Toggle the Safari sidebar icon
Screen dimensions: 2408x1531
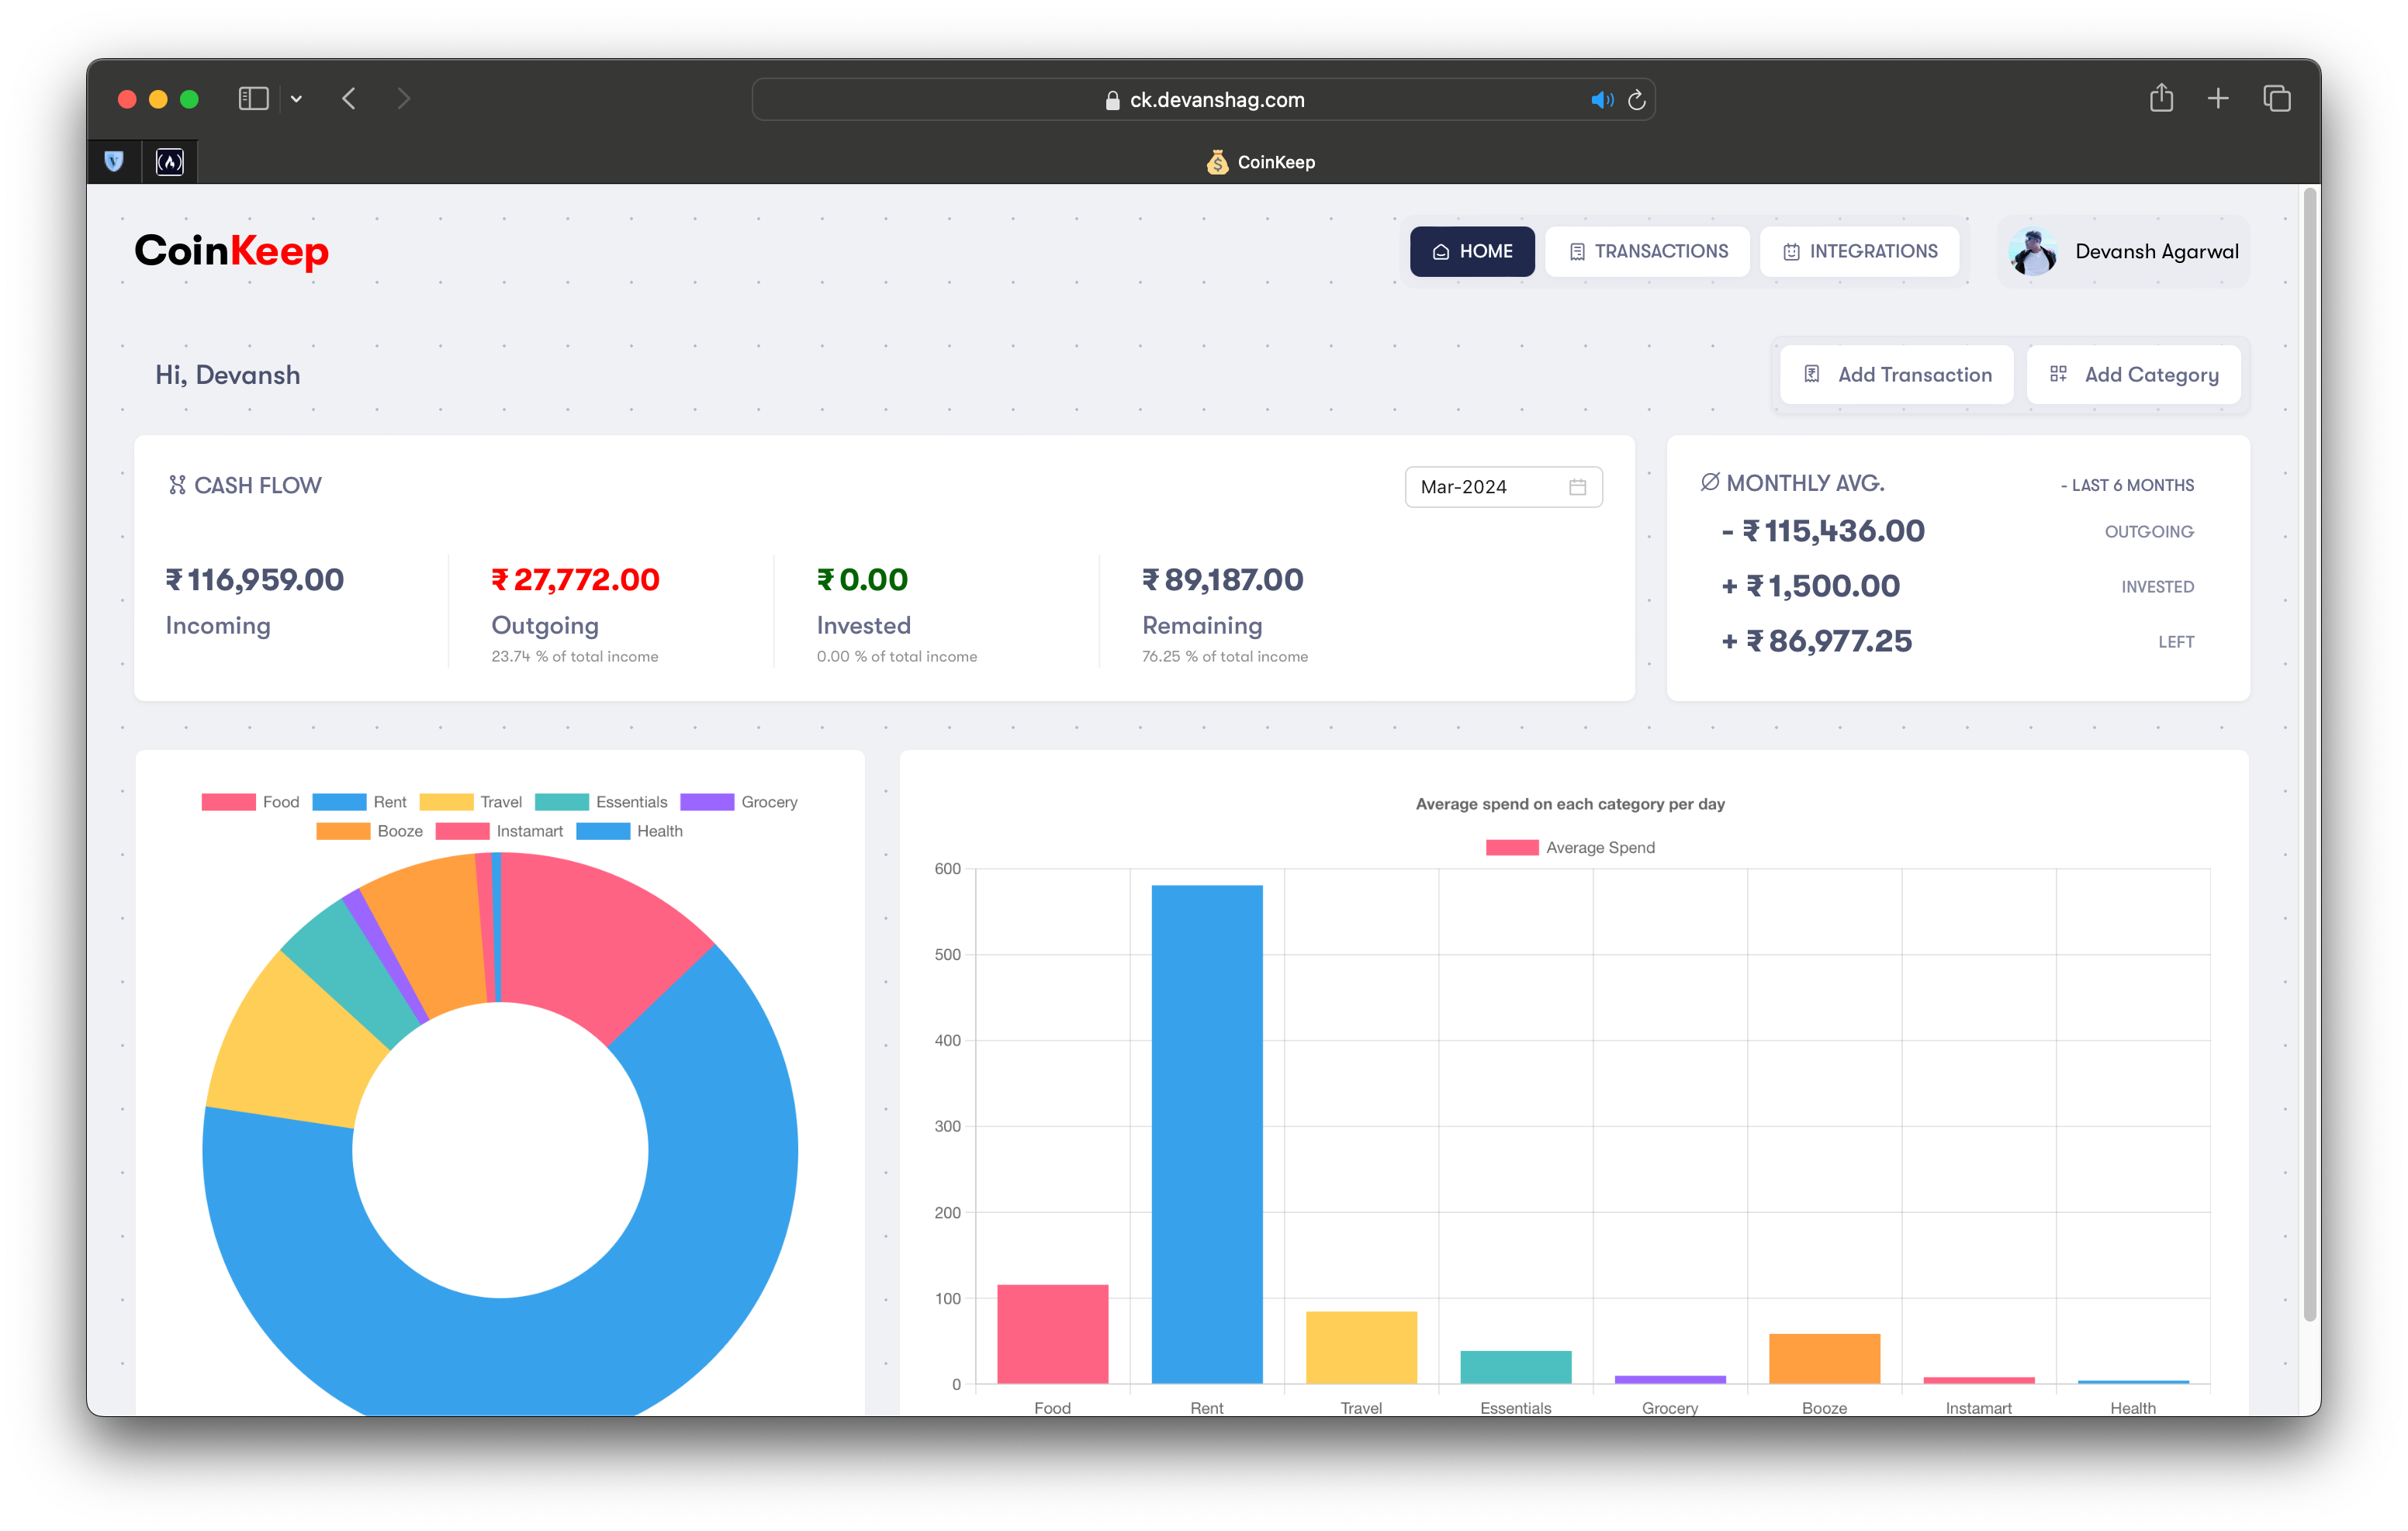pos(253,98)
